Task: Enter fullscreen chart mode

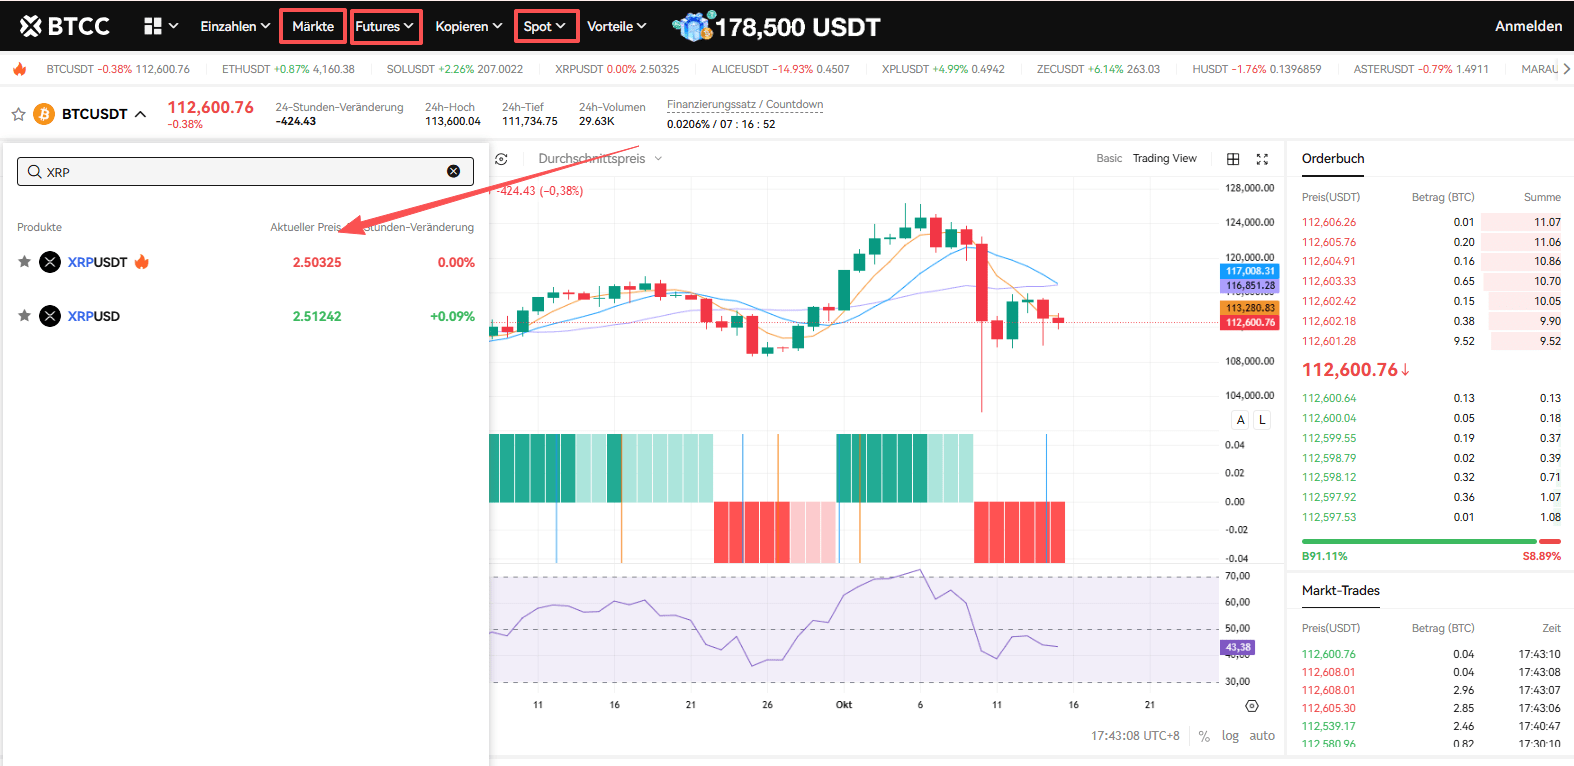Action: tap(1262, 159)
